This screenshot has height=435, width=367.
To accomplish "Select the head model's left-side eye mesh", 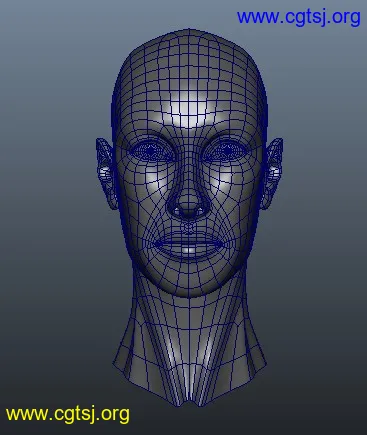I will coord(151,151).
